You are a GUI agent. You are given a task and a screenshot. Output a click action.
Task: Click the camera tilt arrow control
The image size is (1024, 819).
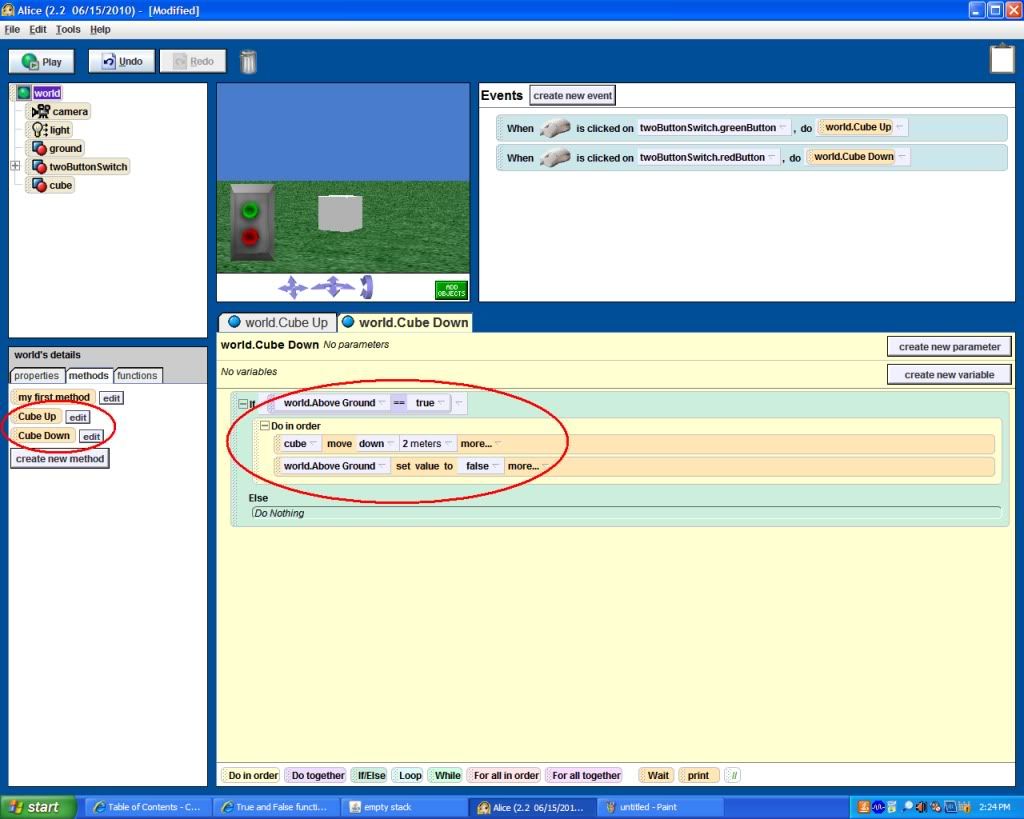(x=366, y=287)
